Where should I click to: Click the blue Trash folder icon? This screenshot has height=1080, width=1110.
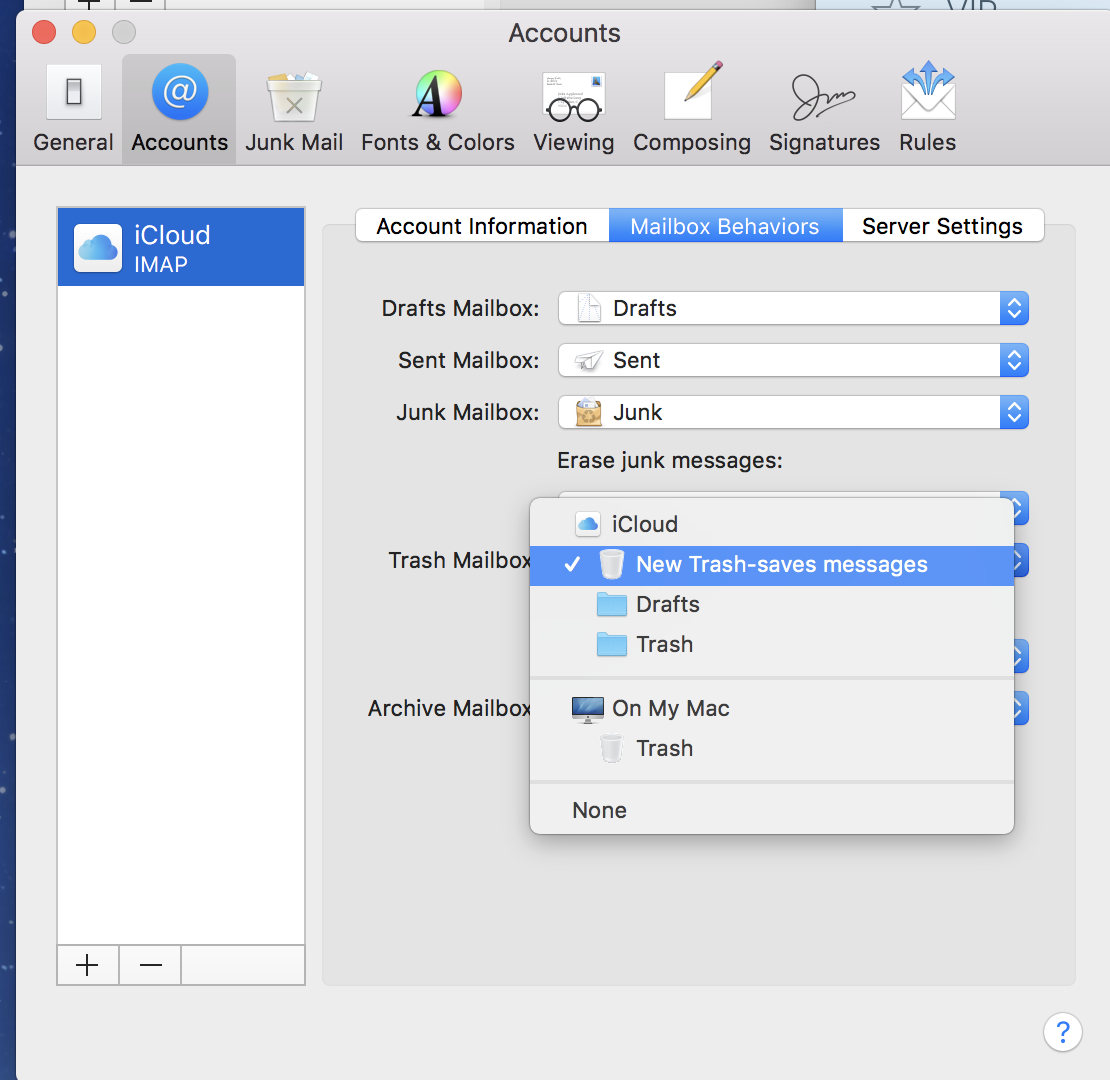click(x=612, y=645)
